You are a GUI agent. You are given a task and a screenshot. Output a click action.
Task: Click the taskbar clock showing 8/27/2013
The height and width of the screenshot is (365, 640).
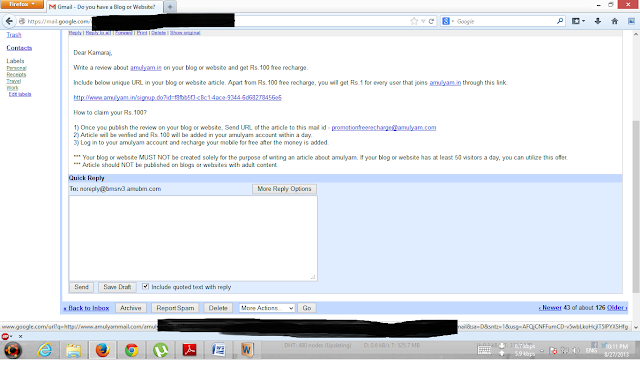pos(617,350)
